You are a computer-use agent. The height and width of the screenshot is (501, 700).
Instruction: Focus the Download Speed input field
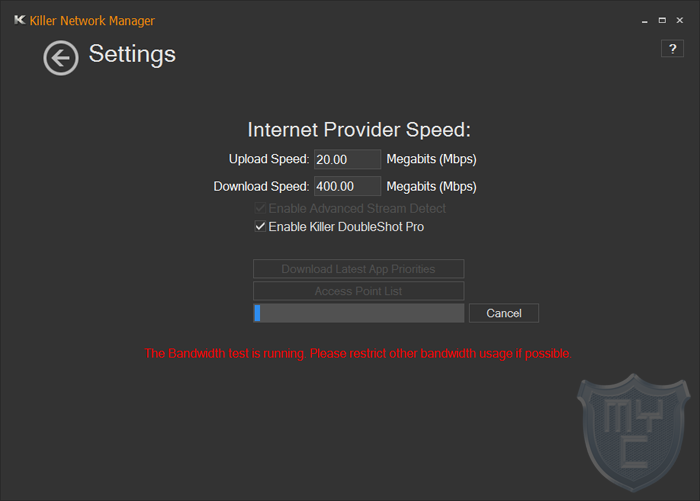(x=347, y=186)
